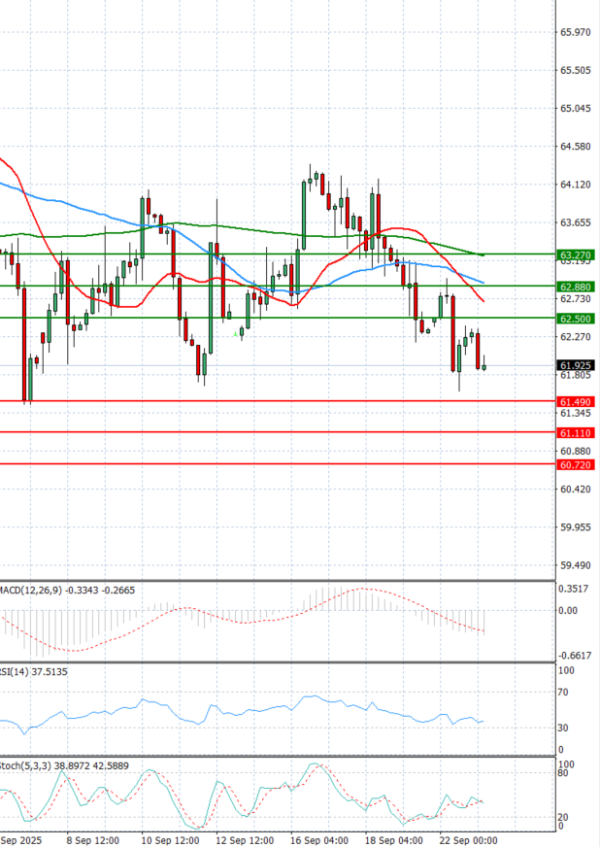Click the 20 level on Stochastic scale
Screen dimensions: 600x847
point(563,818)
